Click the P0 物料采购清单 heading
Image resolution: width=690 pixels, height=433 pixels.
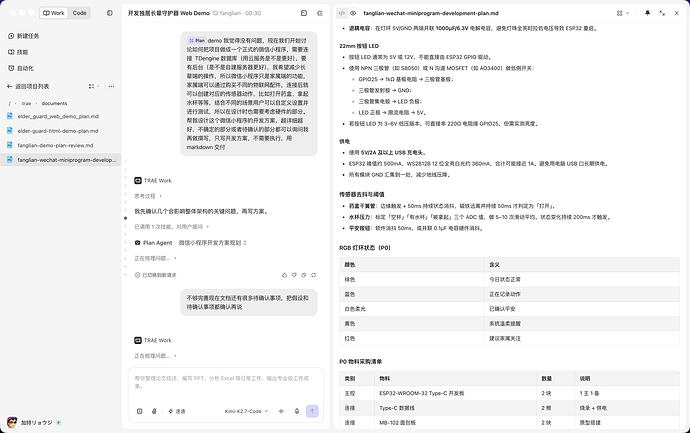(x=360, y=361)
